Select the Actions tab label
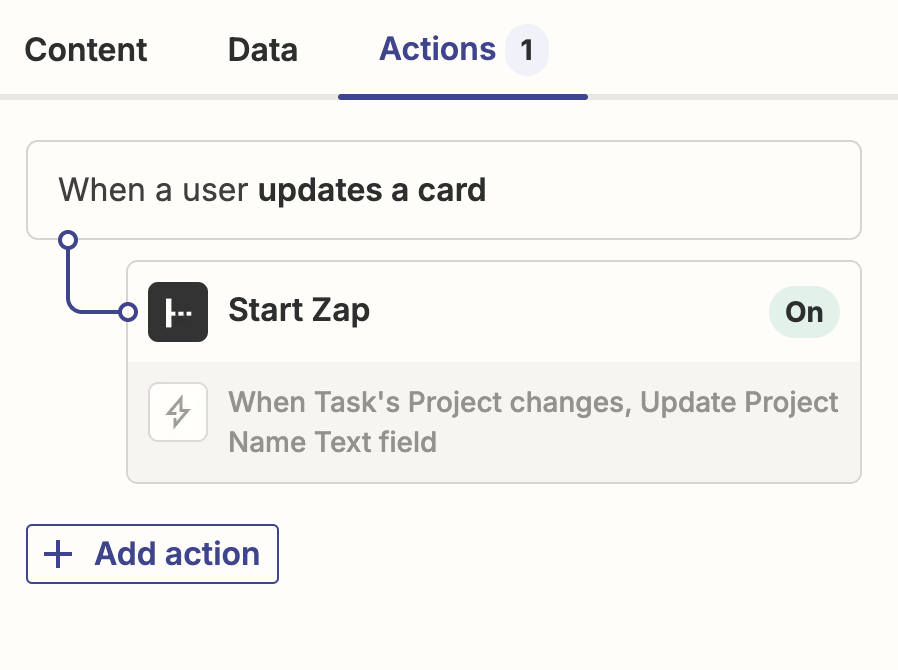 437,49
